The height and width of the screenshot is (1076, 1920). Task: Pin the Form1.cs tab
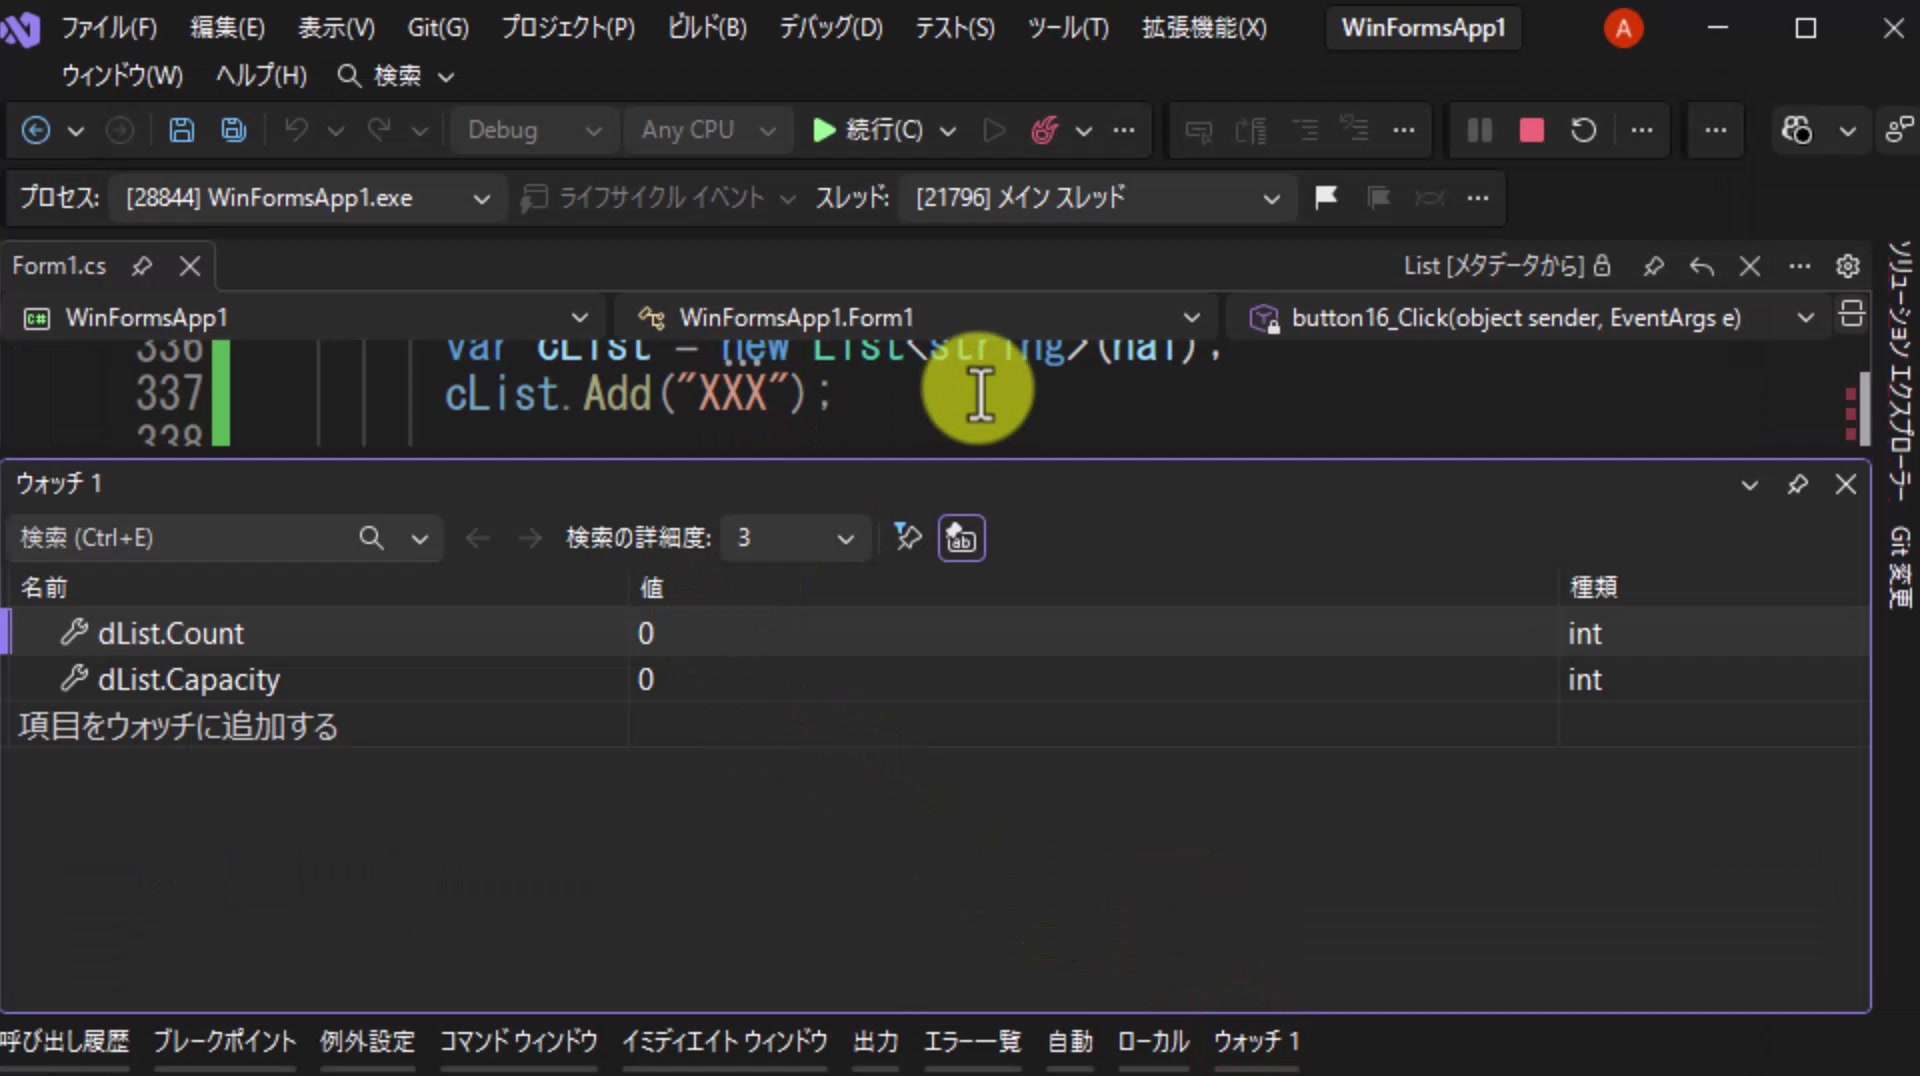point(142,266)
